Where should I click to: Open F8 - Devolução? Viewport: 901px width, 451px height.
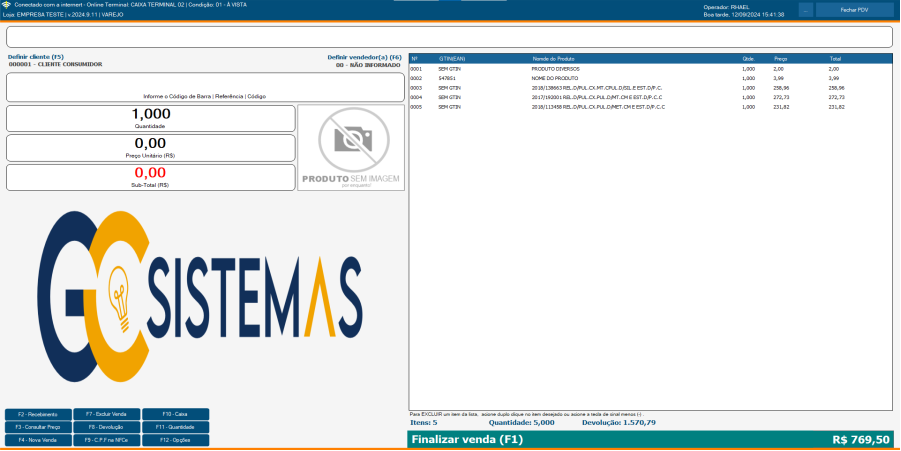click(x=106, y=427)
